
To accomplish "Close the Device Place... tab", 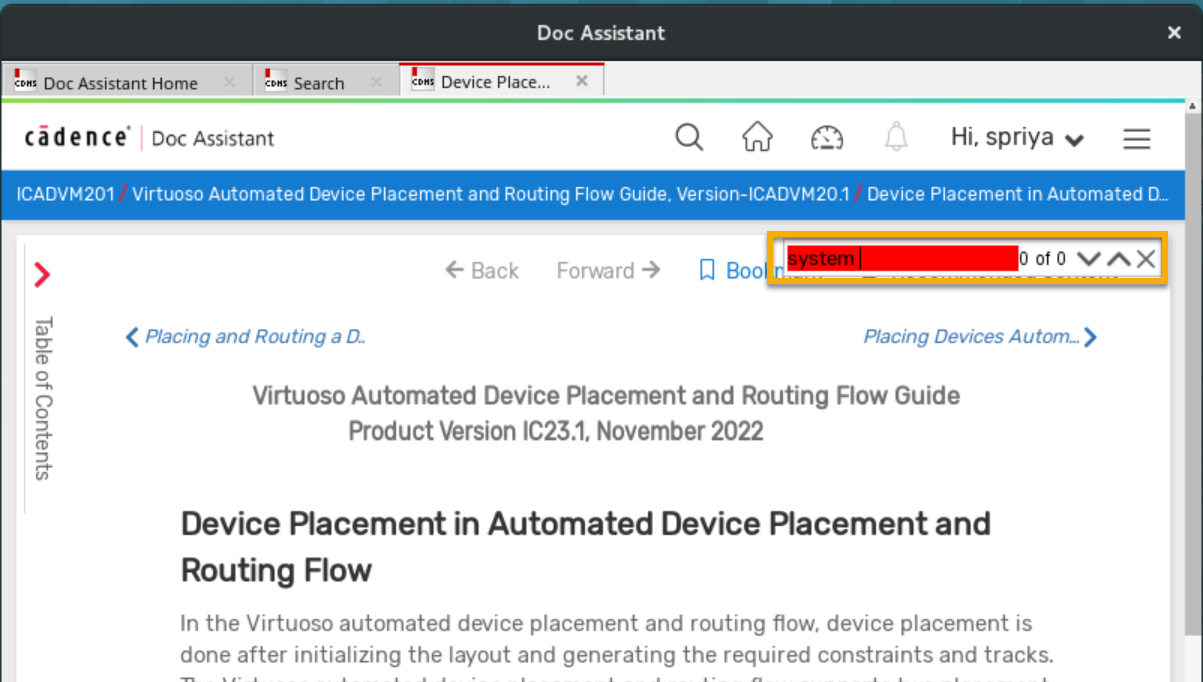I will click(582, 81).
